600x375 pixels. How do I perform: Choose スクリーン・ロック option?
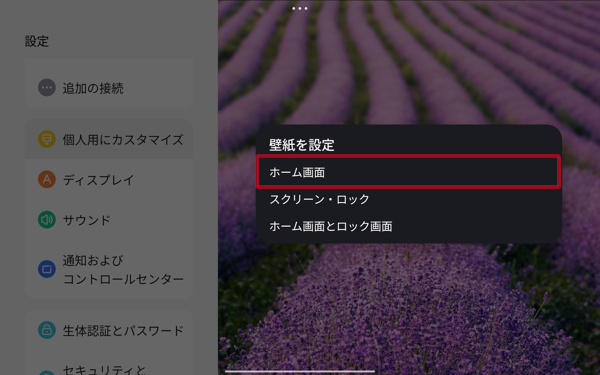click(408, 199)
